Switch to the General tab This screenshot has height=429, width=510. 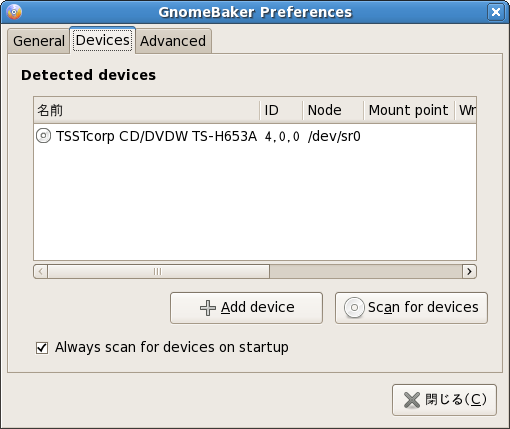39,41
